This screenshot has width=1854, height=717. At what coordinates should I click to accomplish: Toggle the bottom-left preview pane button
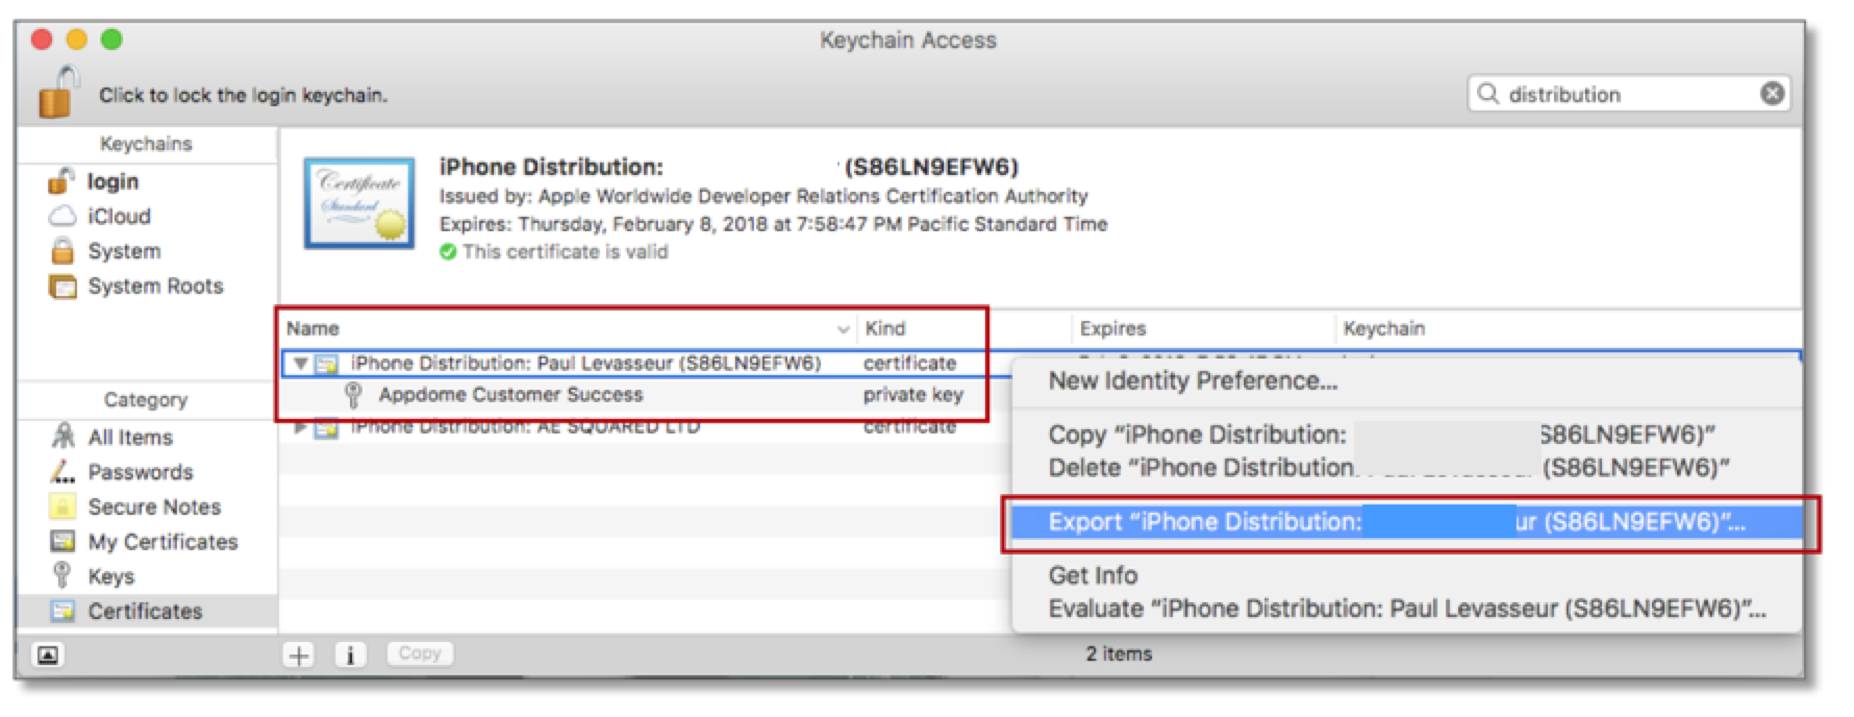pyautogui.click(x=47, y=655)
